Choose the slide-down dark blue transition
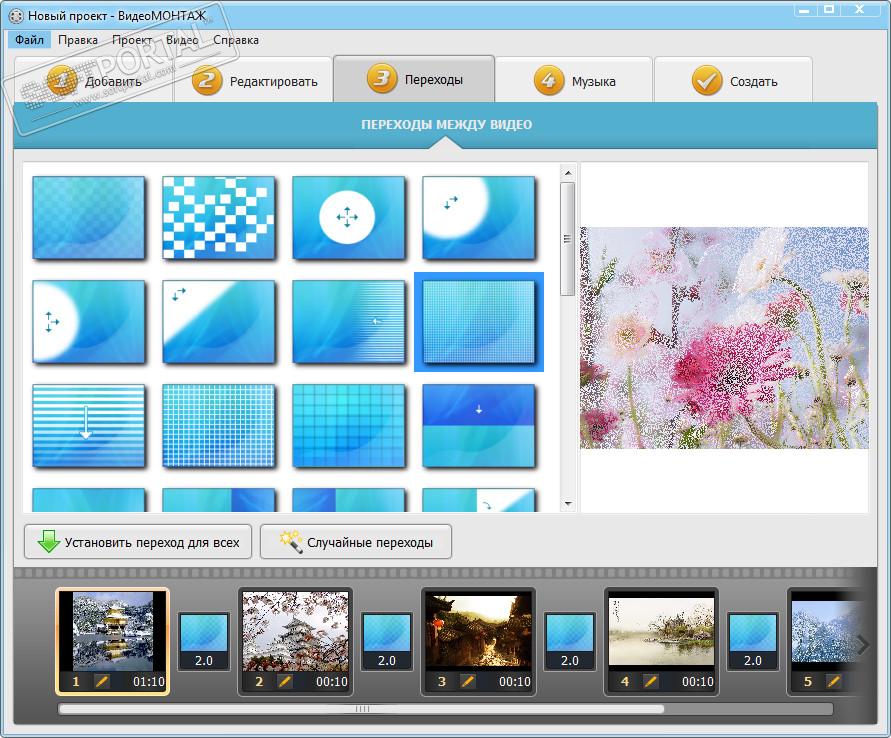The height and width of the screenshot is (738, 891). coord(478,426)
